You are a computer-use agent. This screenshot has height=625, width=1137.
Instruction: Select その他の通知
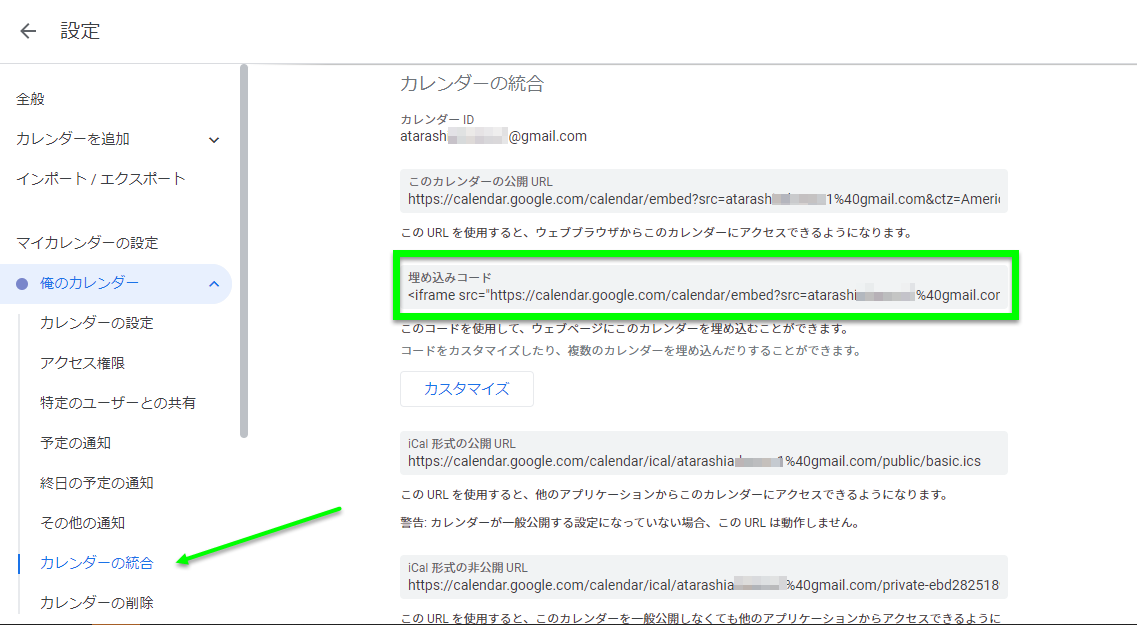pyautogui.click(x=83, y=523)
